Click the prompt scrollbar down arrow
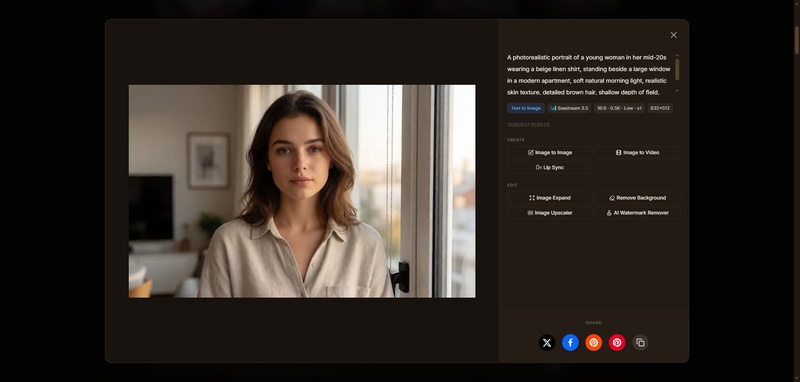Screen dimensions: 800x382 point(677,91)
